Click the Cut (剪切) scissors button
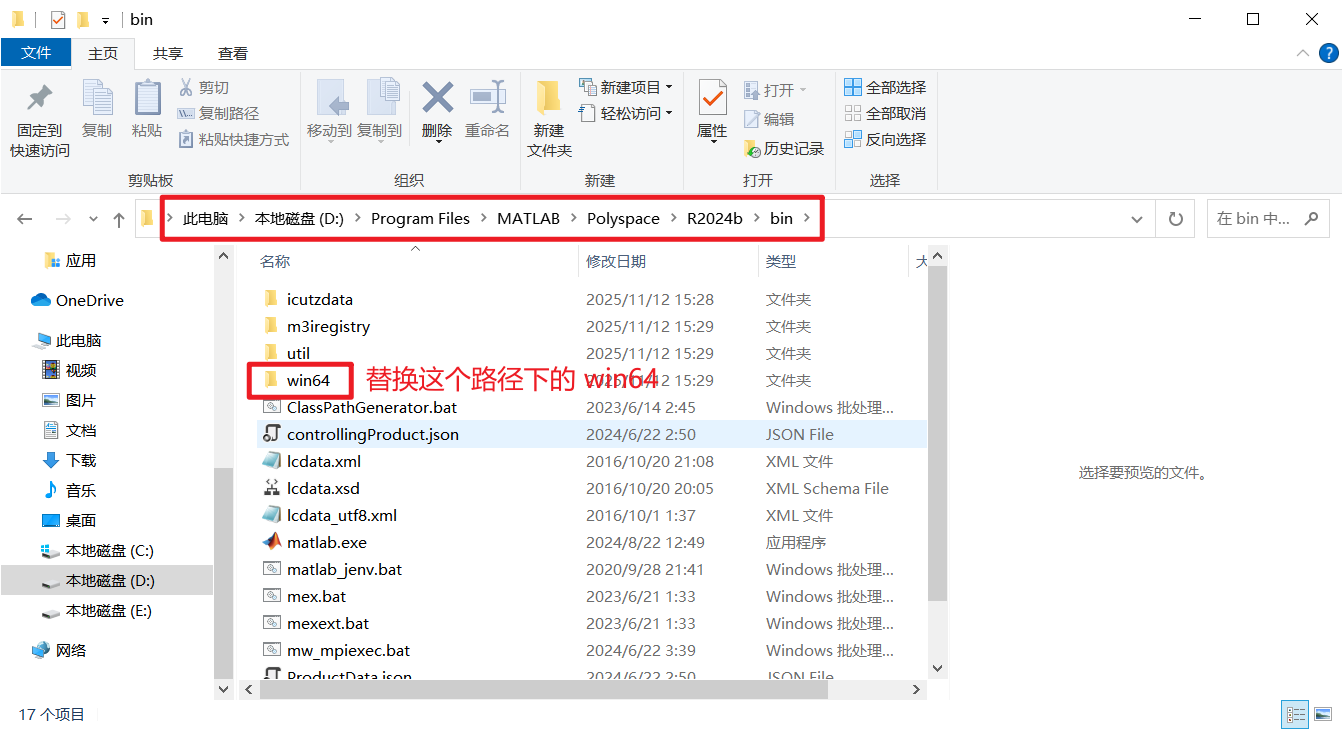1343x730 pixels. coord(204,88)
